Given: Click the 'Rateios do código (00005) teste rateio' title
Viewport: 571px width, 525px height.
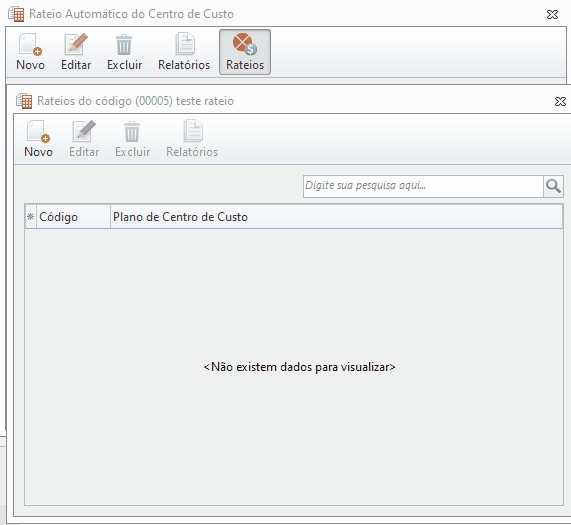Looking at the screenshot, I should [x=135, y=101].
